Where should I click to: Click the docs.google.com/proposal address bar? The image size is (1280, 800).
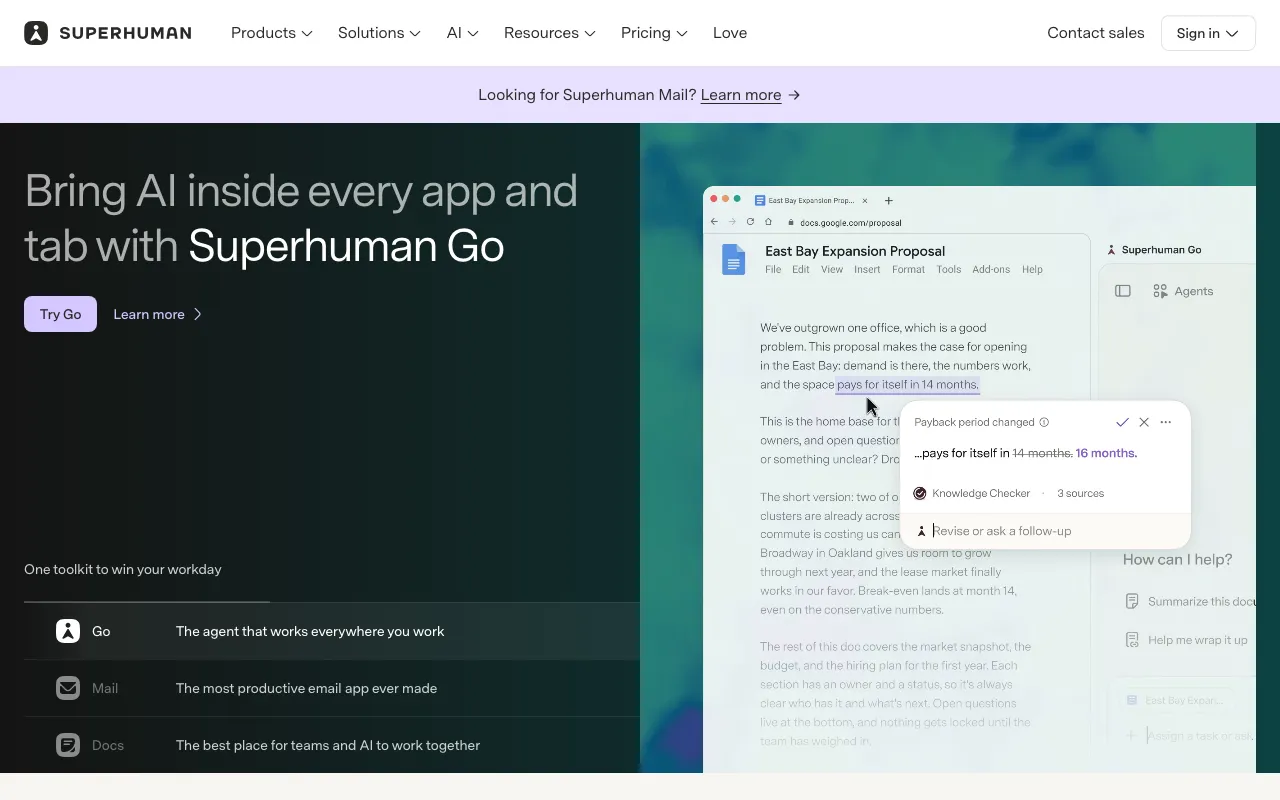tap(850, 223)
